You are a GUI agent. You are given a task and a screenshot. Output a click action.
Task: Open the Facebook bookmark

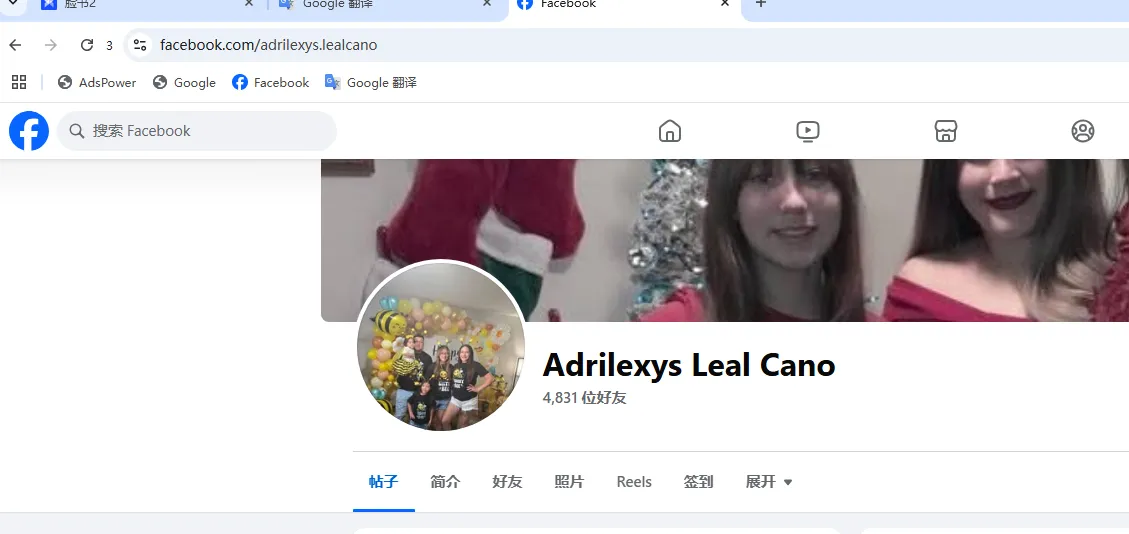271,83
